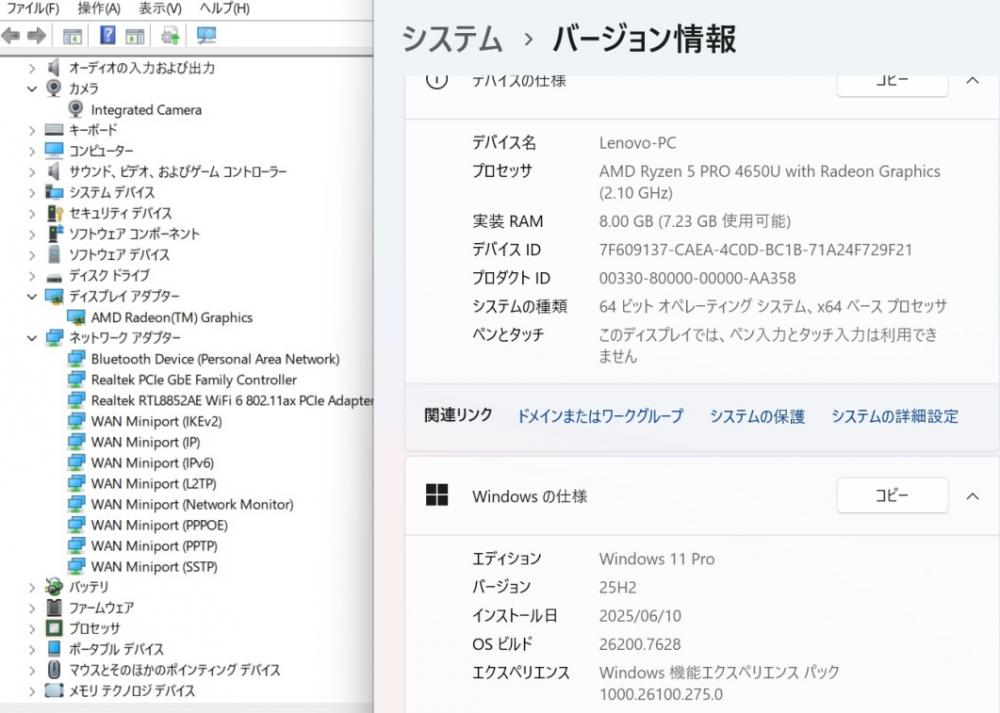
Task: Collapse the ディスプレイ アダプター tree node
Action: 32,297
